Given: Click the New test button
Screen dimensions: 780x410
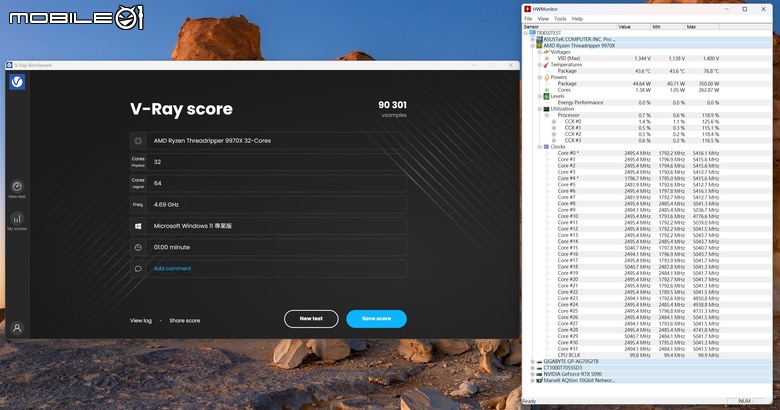Looking at the screenshot, I should point(311,319).
